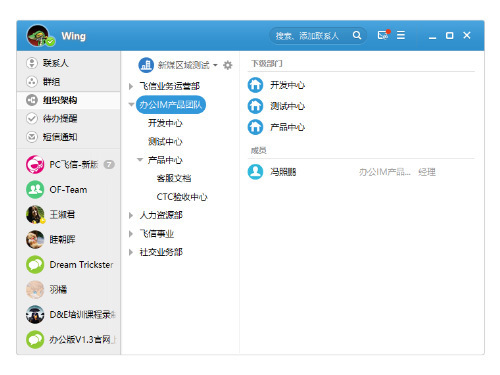Screen dimensions: 500x375
Task: Switch to the 群组 tab
Action: tap(69, 82)
